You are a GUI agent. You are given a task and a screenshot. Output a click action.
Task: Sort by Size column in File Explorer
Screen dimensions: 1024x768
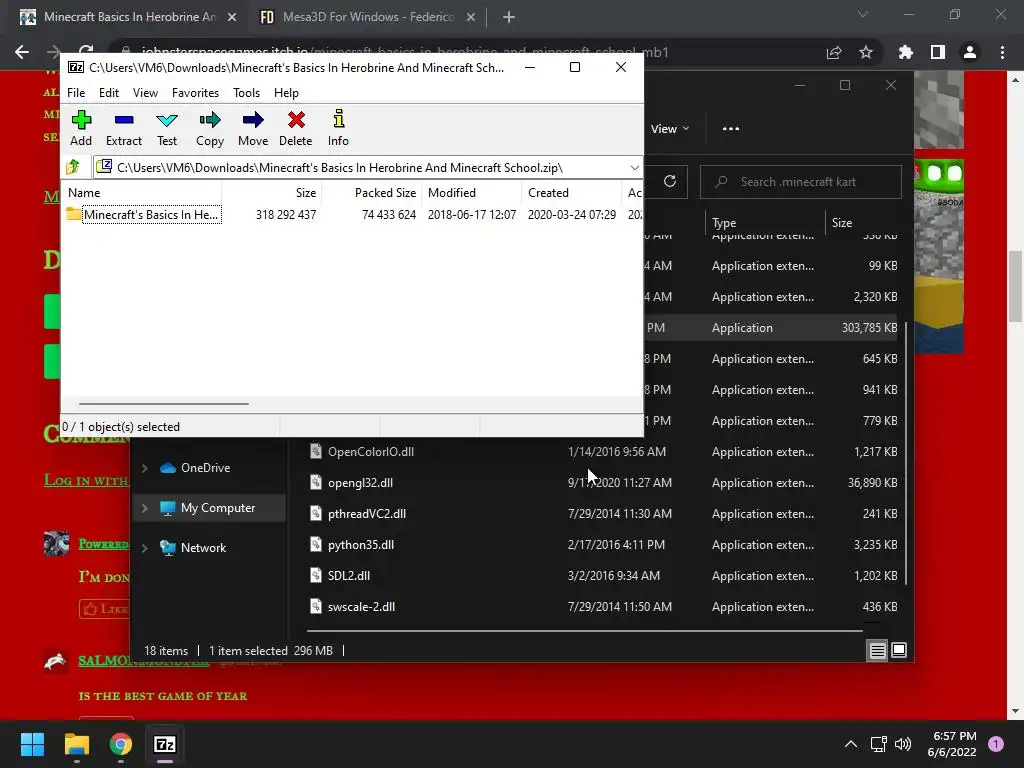[x=864, y=223]
